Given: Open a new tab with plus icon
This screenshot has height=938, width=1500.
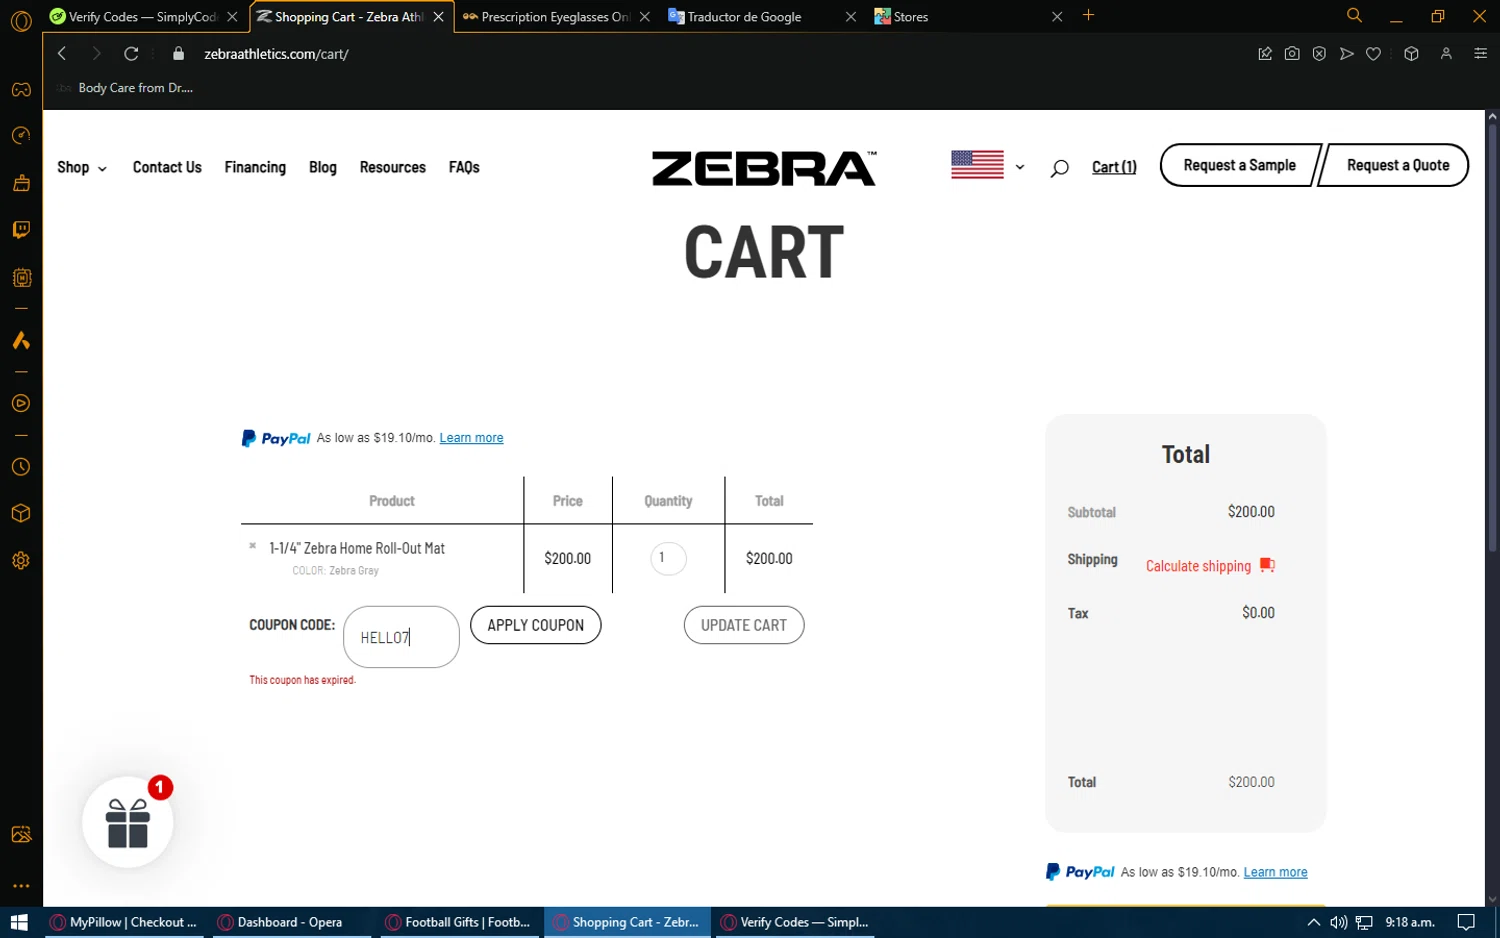Looking at the screenshot, I should (x=1089, y=15).
